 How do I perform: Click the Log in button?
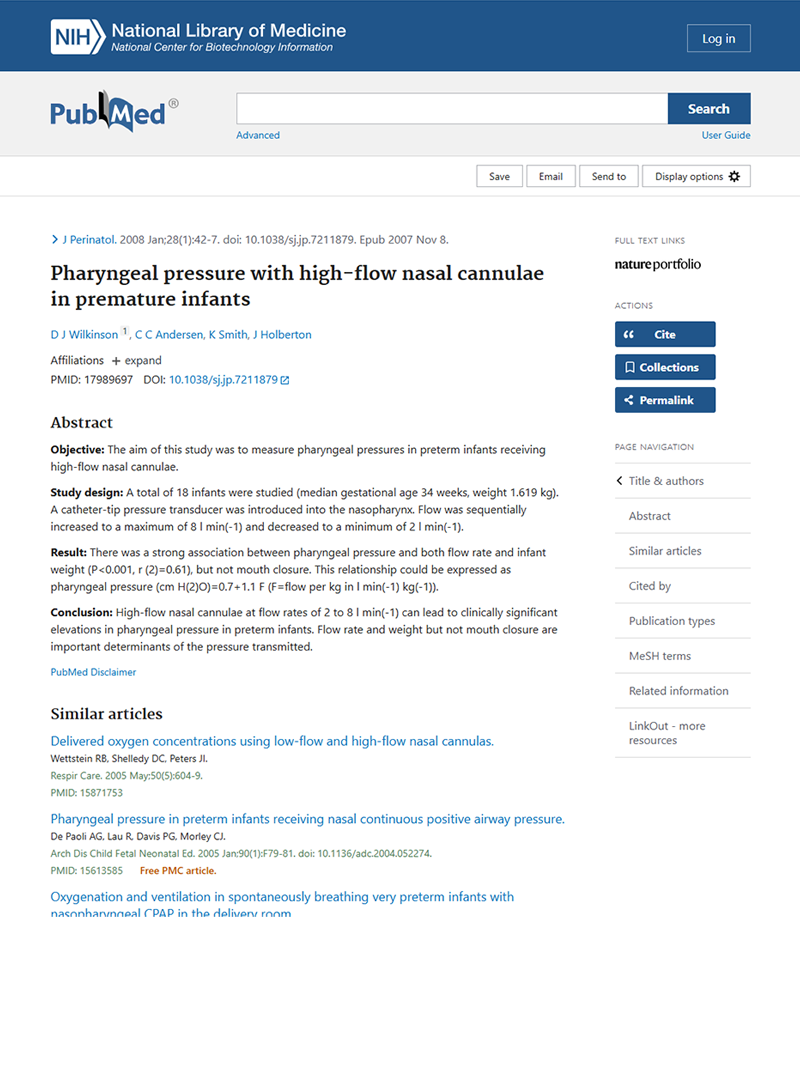click(x=718, y=38)
